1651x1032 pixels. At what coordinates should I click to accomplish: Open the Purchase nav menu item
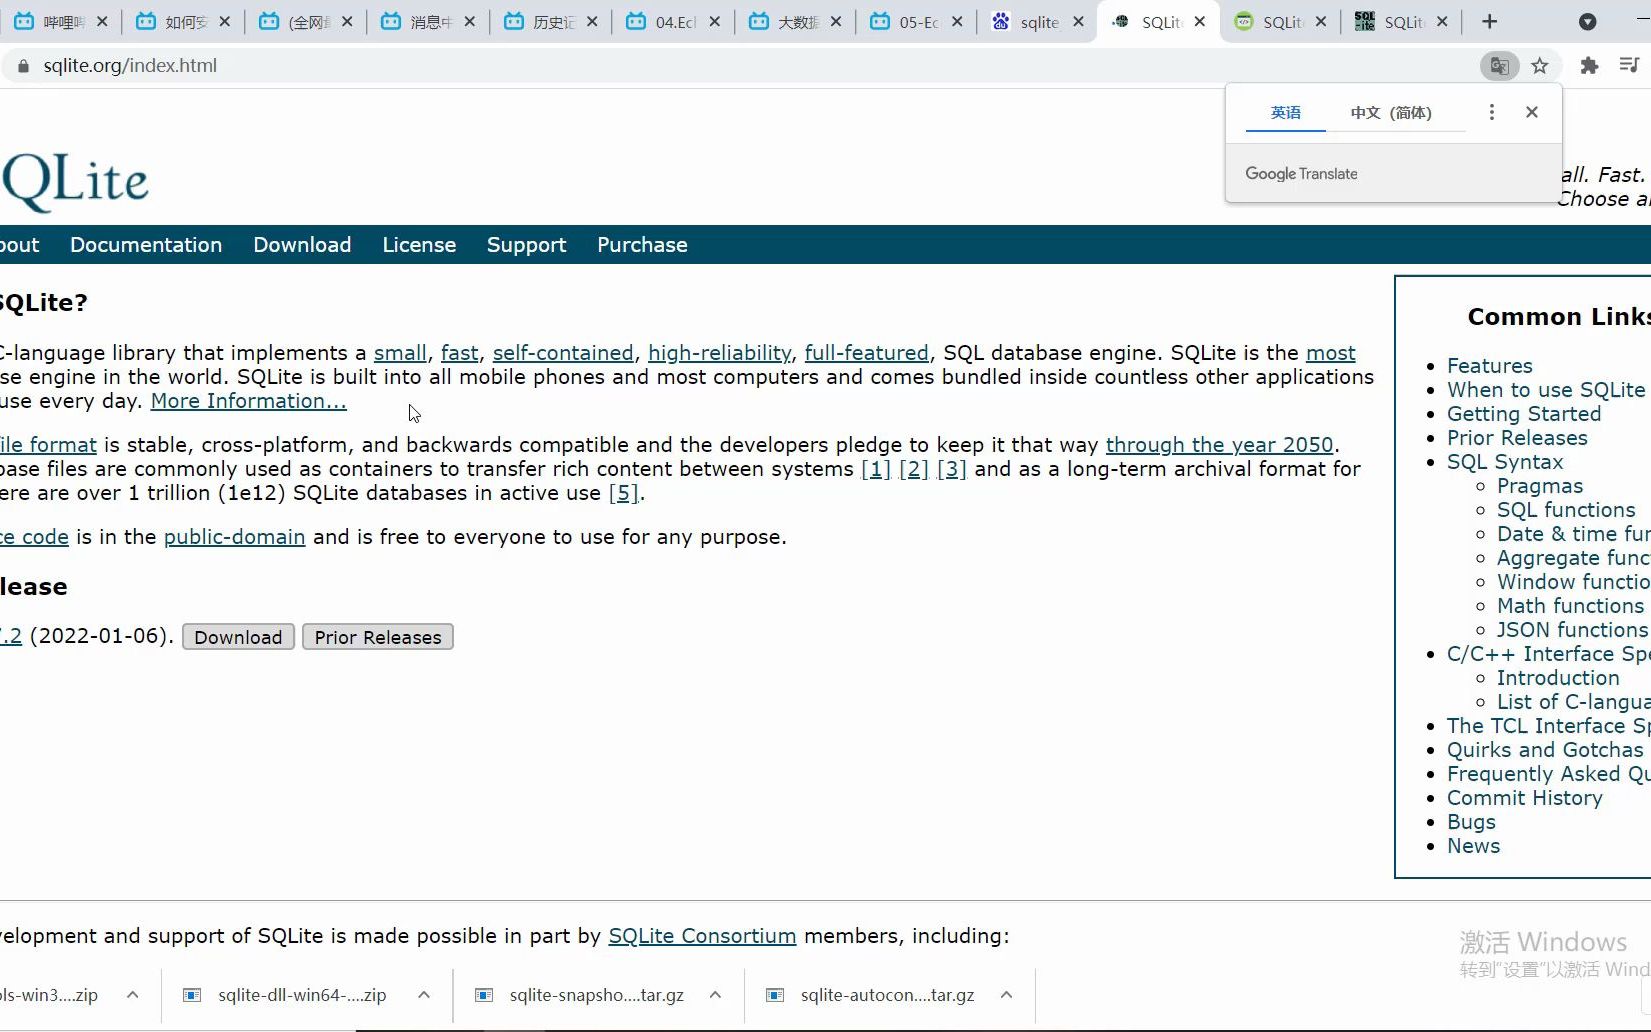point(642,245)
